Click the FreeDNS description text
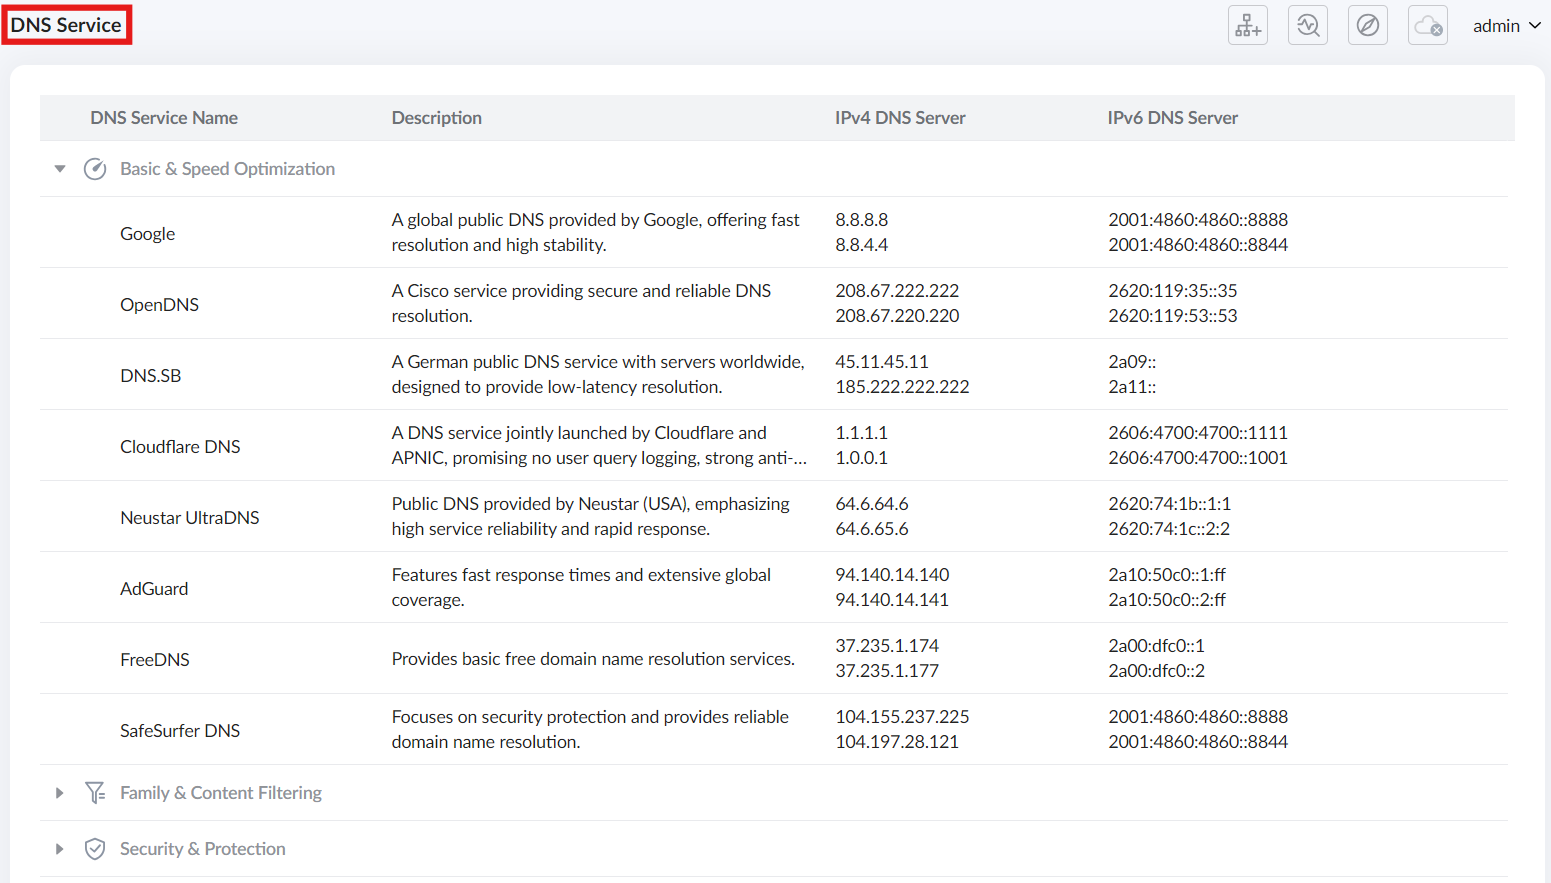The width and height of the screenshot is (1551, 883). click(x=593, y=659)
